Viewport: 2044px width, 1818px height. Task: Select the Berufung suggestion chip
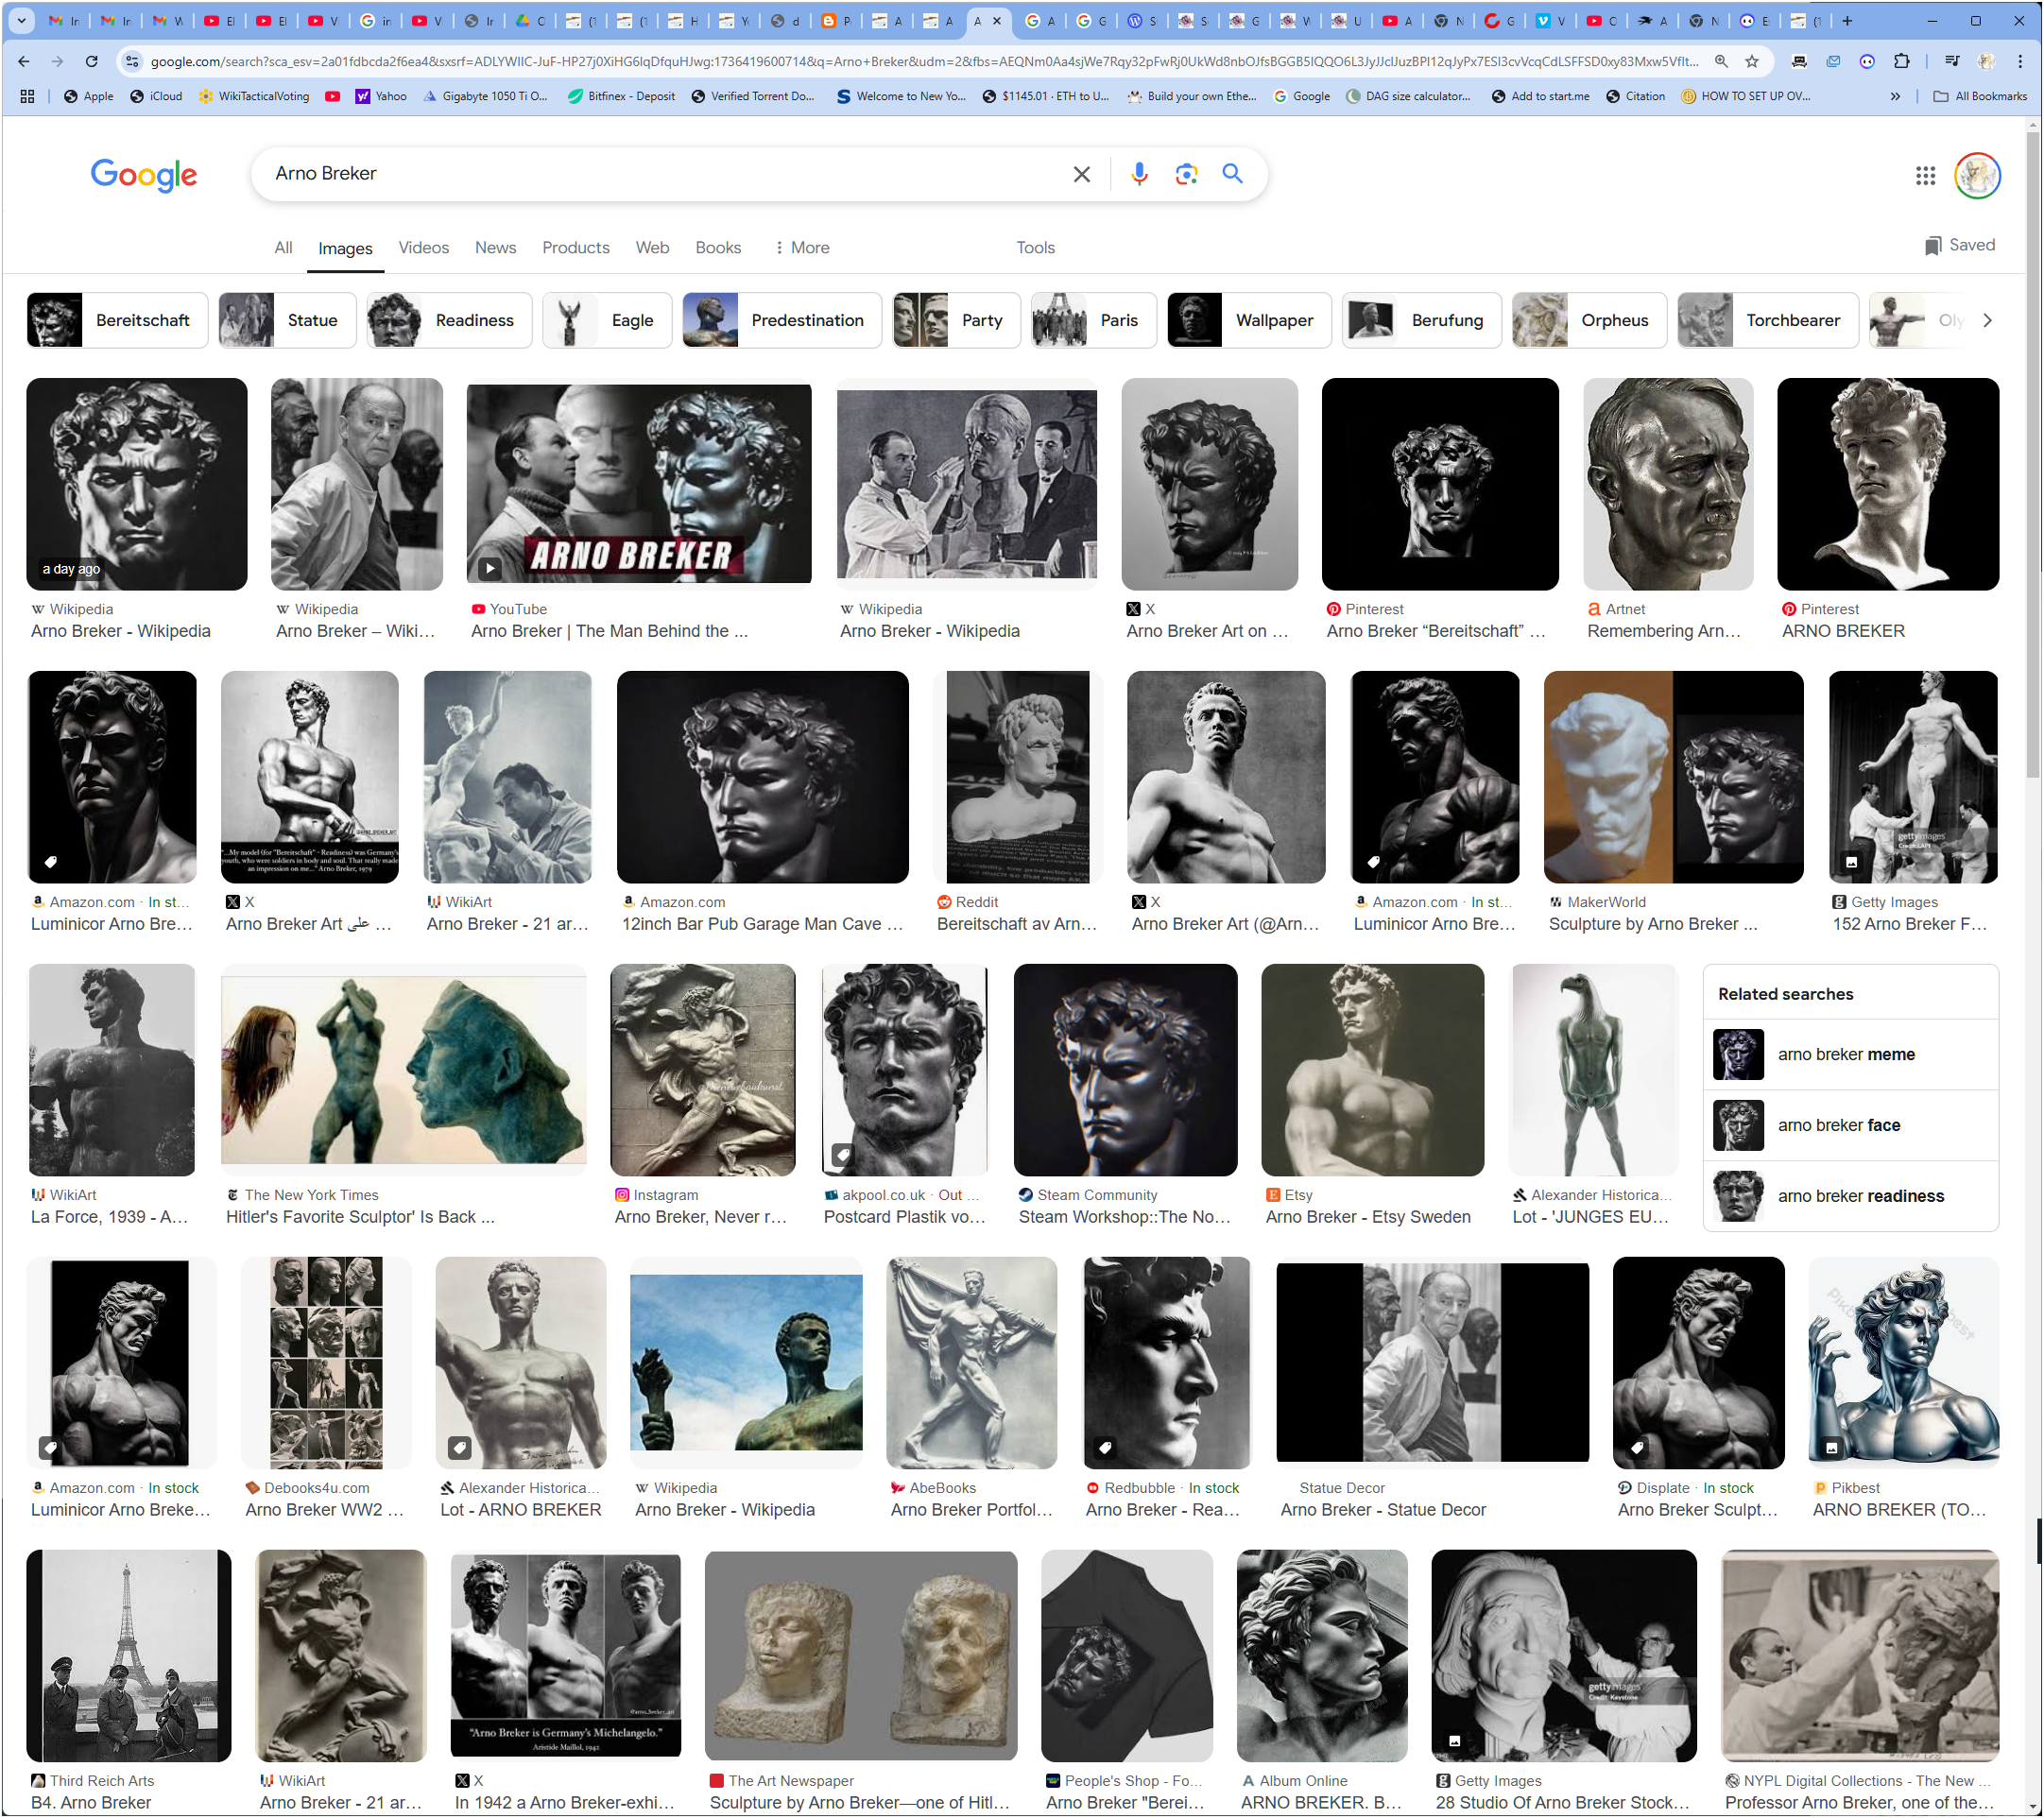[1421, 320]
